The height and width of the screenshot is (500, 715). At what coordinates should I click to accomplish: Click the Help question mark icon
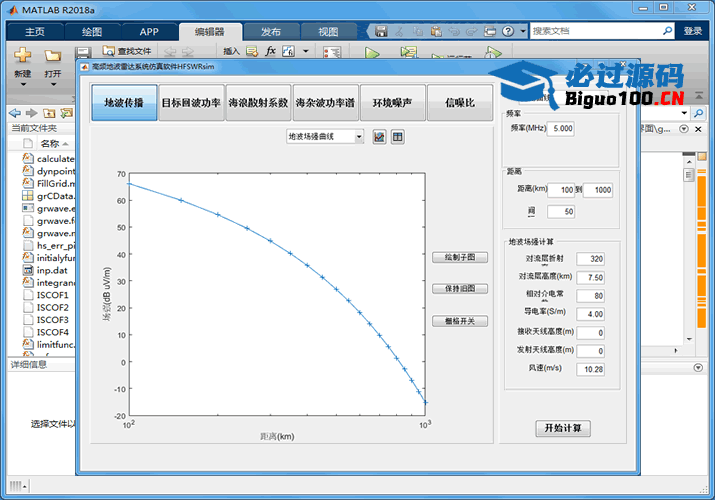pos(508,31)
